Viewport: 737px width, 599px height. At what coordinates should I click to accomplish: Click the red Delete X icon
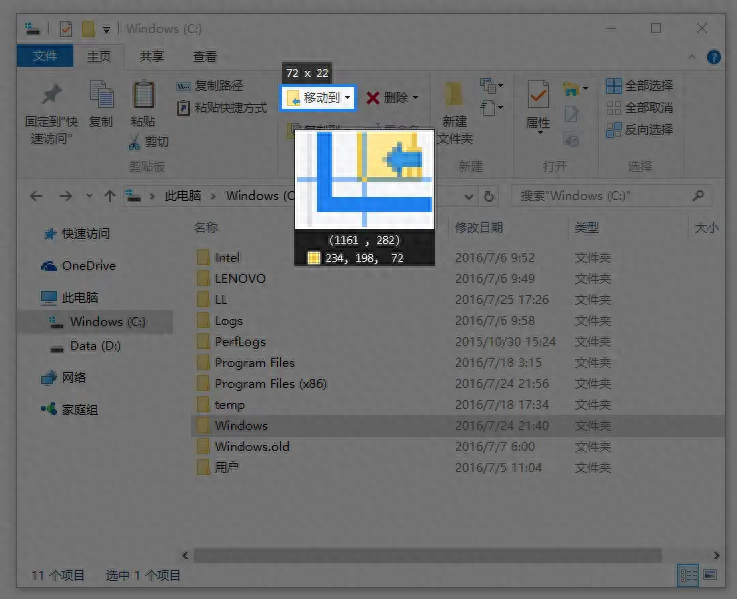pyautogui.click(x=373, y=98)
